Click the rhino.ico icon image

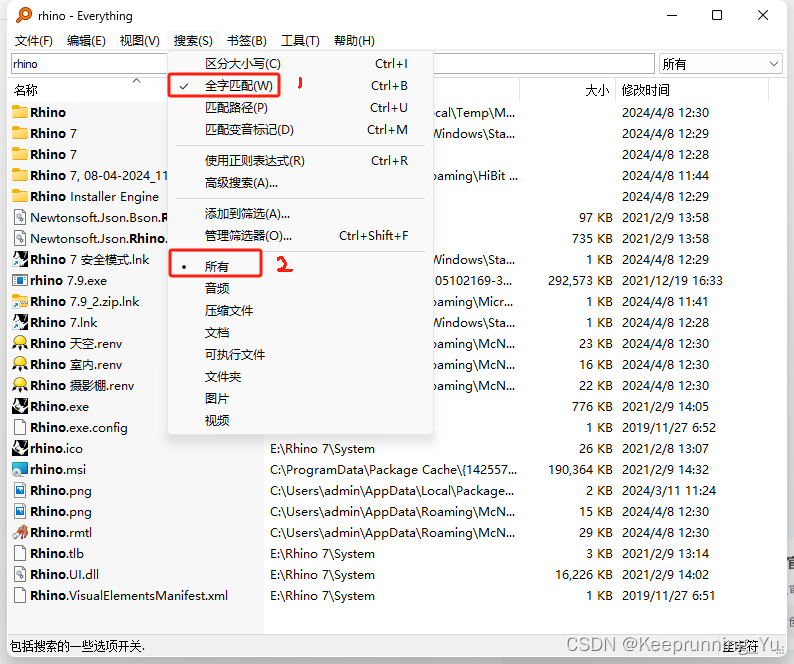coord(20,448)
